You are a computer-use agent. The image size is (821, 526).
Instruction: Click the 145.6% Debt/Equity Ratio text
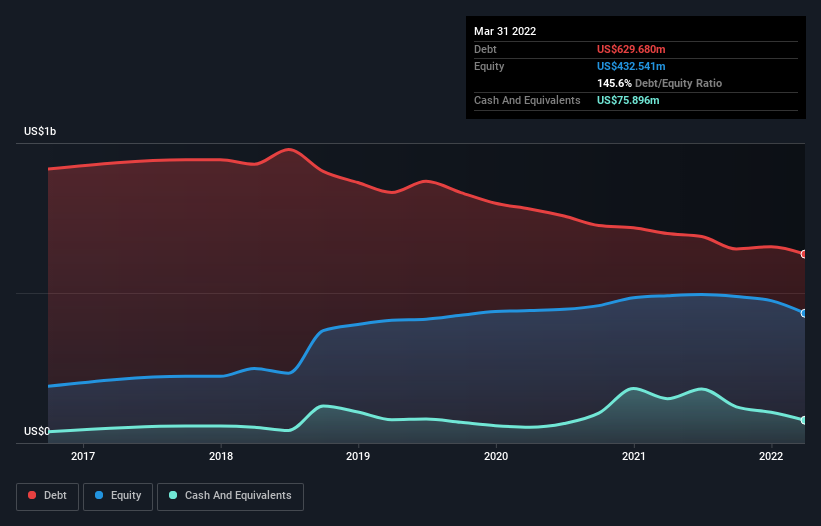659,83
